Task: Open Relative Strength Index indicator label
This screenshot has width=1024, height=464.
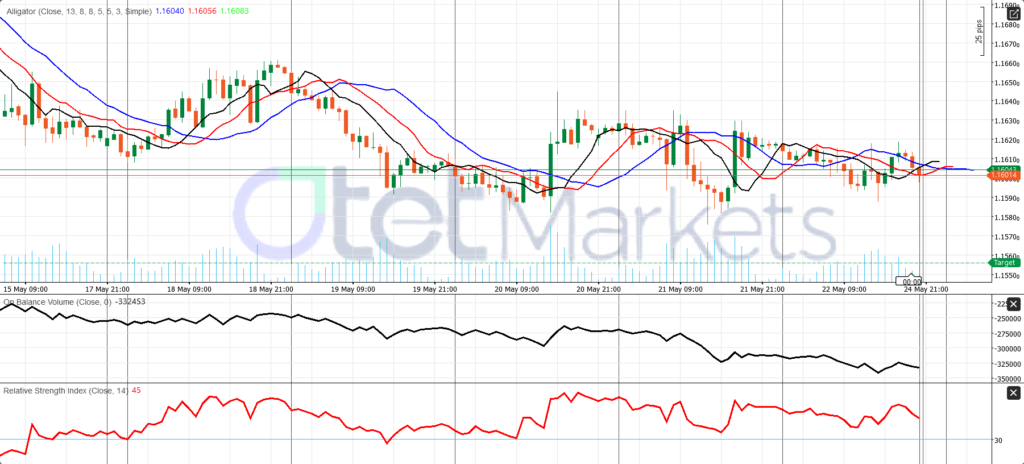Action: 66,390
